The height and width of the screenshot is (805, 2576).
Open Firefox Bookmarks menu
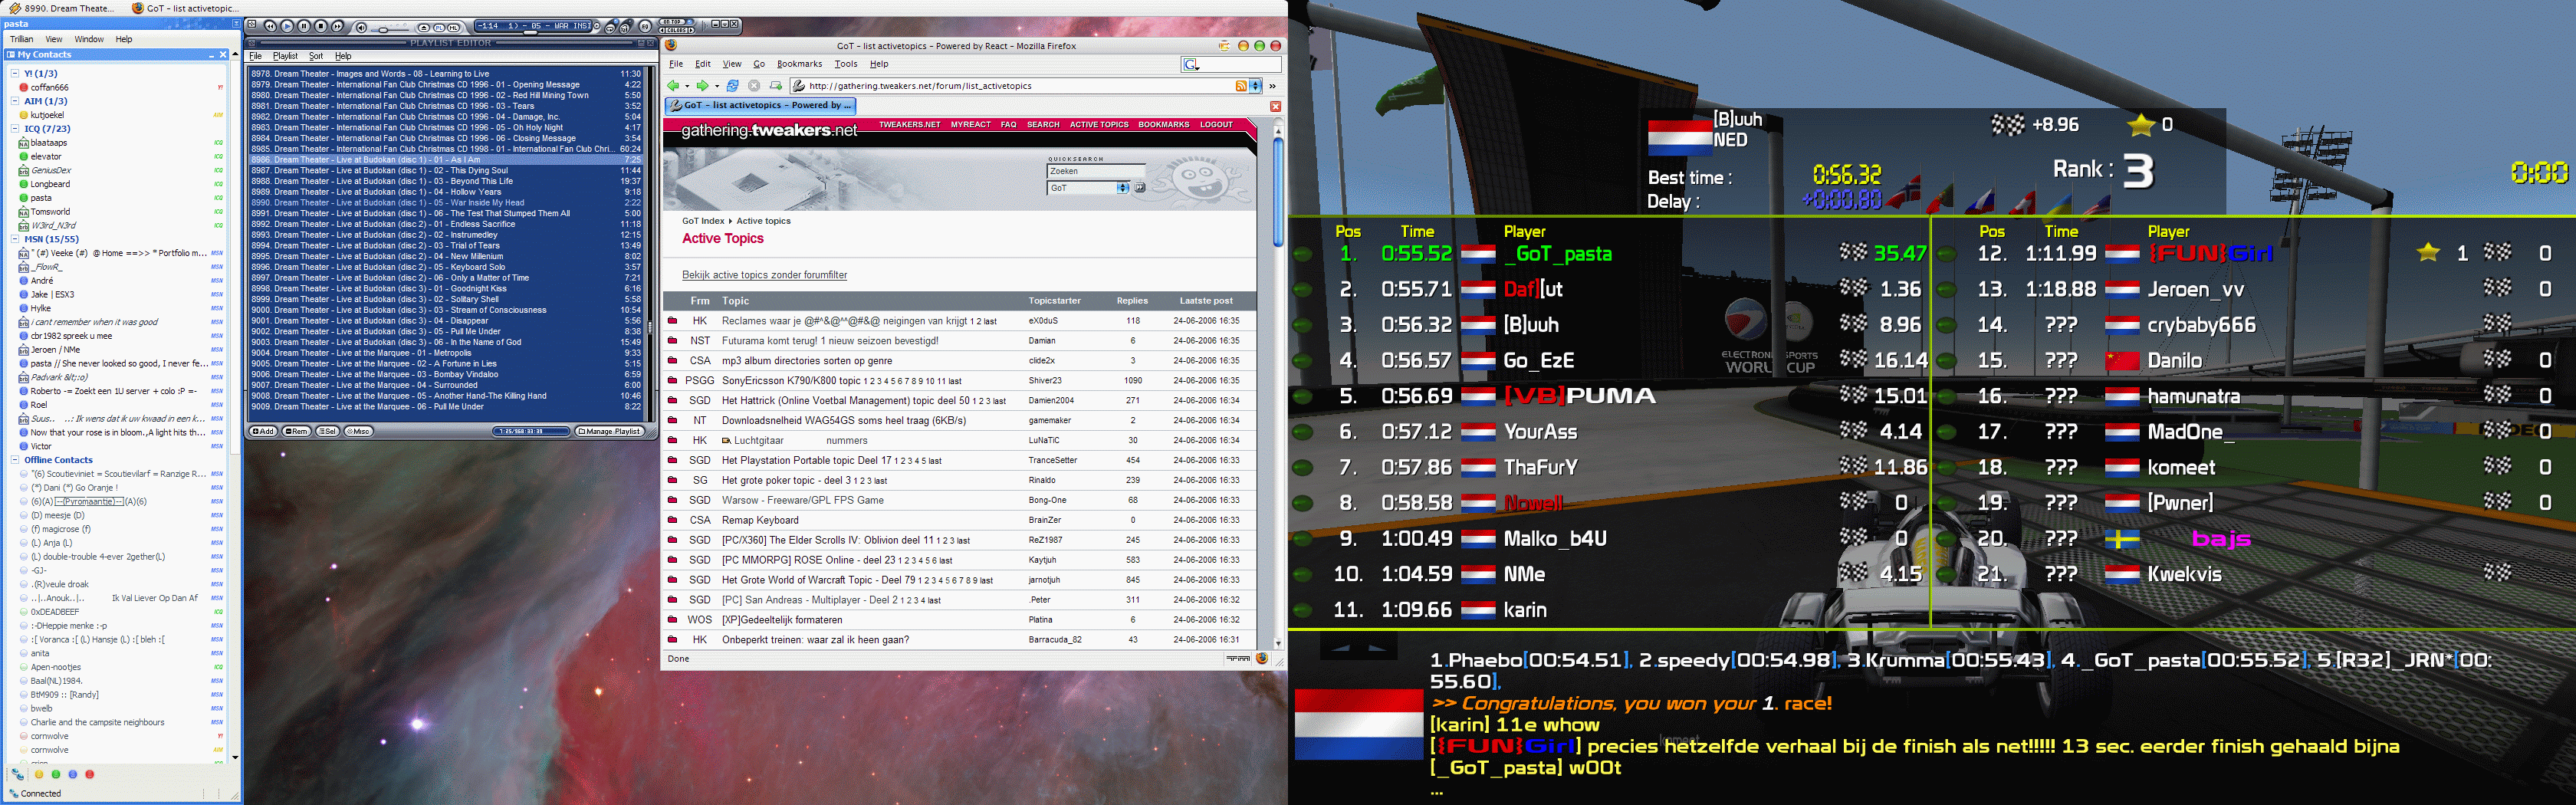pos(799,64)
